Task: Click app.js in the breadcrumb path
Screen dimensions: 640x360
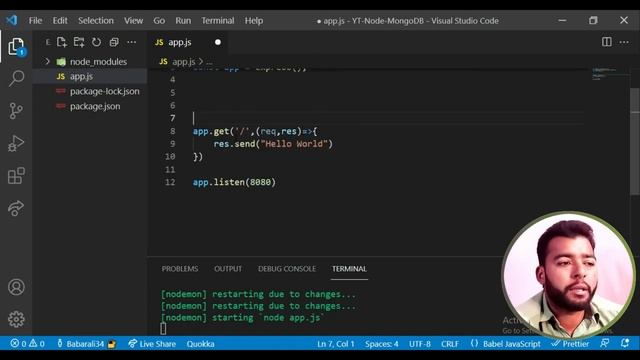Action: (x=183, y=62)
